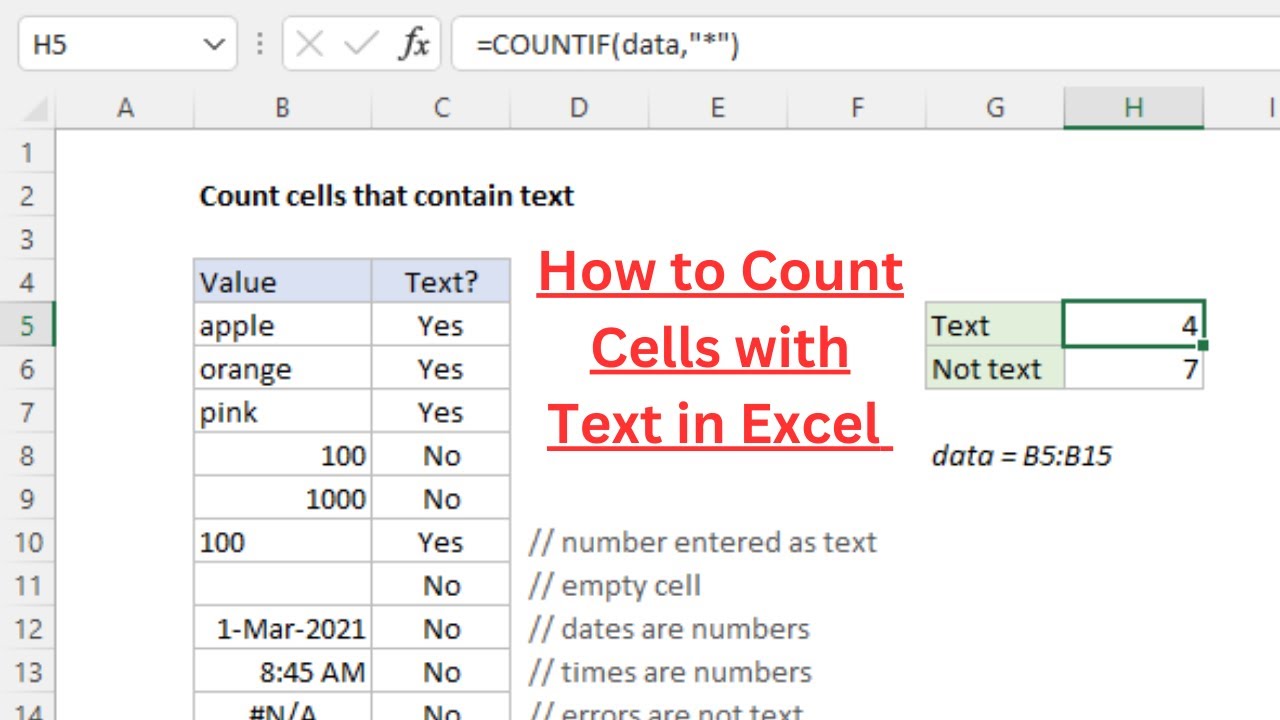This screenshot has width=1280, height=720.
Task: Select column B header
Action: pyautogui.click(x=282, y=108)
